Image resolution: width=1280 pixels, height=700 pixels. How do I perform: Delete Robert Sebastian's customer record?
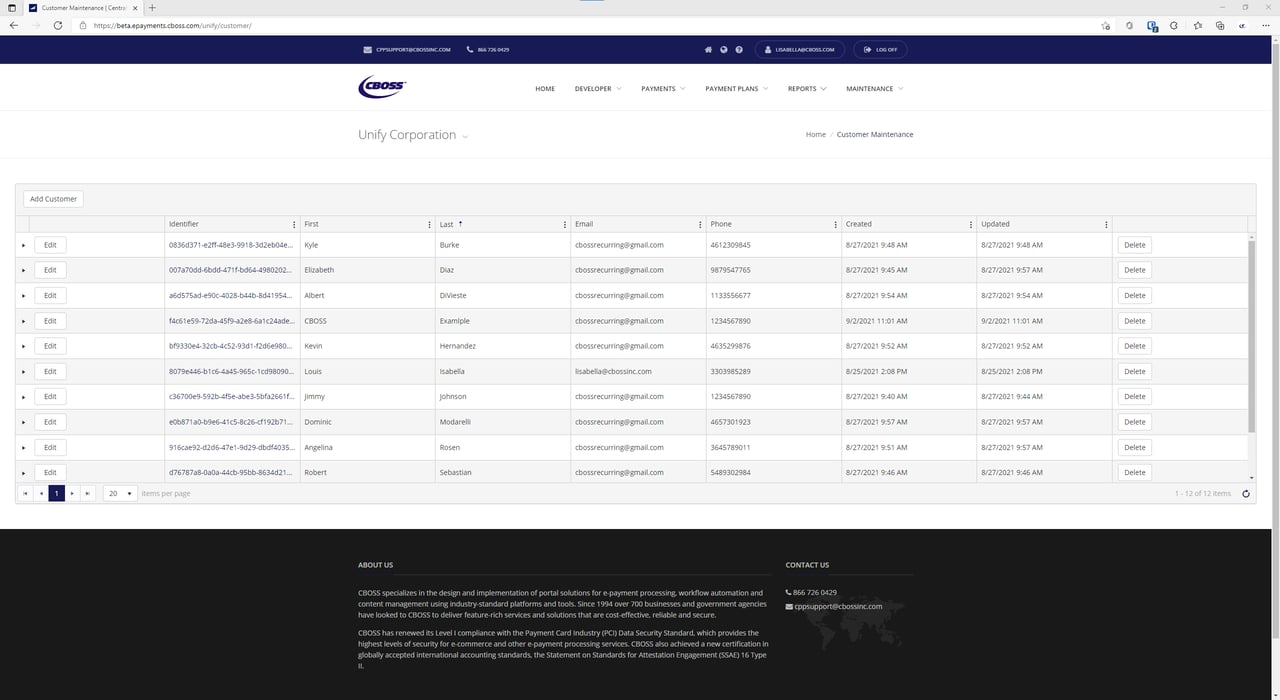coord(1134,472)
